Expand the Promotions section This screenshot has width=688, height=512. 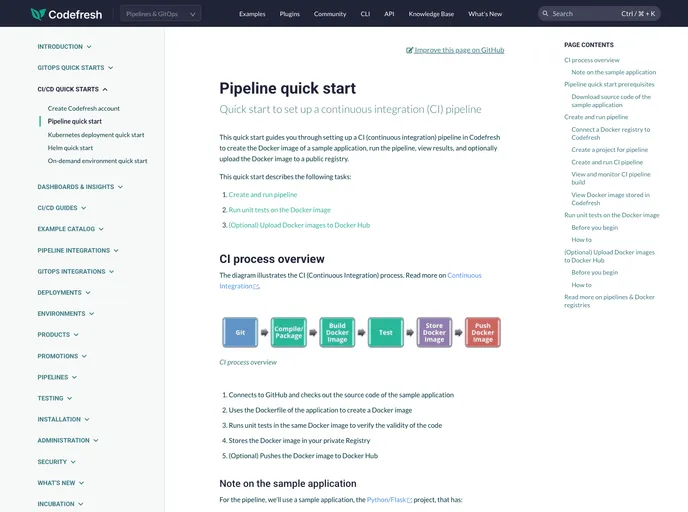click(x=62, y=356)
